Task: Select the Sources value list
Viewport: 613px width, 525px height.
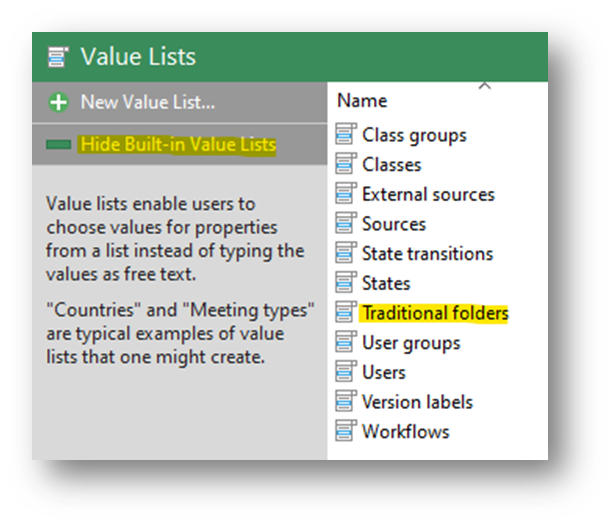Action: point(394,224)
